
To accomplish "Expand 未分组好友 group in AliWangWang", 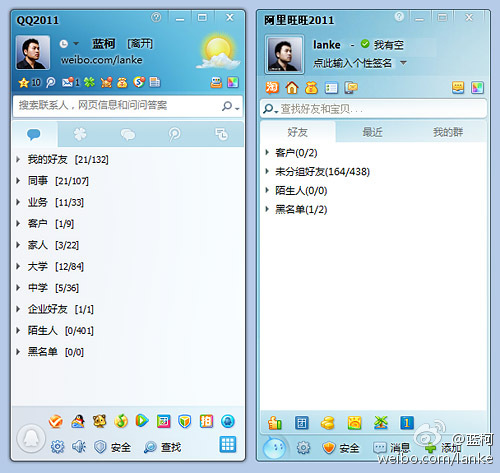I will coord(267,171).
